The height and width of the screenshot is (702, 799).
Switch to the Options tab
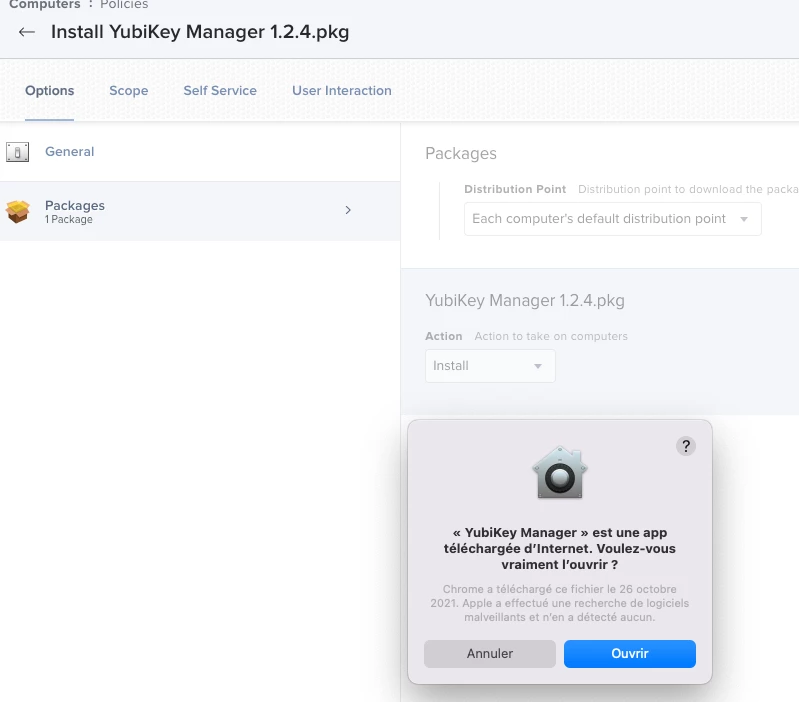[49, 91]
